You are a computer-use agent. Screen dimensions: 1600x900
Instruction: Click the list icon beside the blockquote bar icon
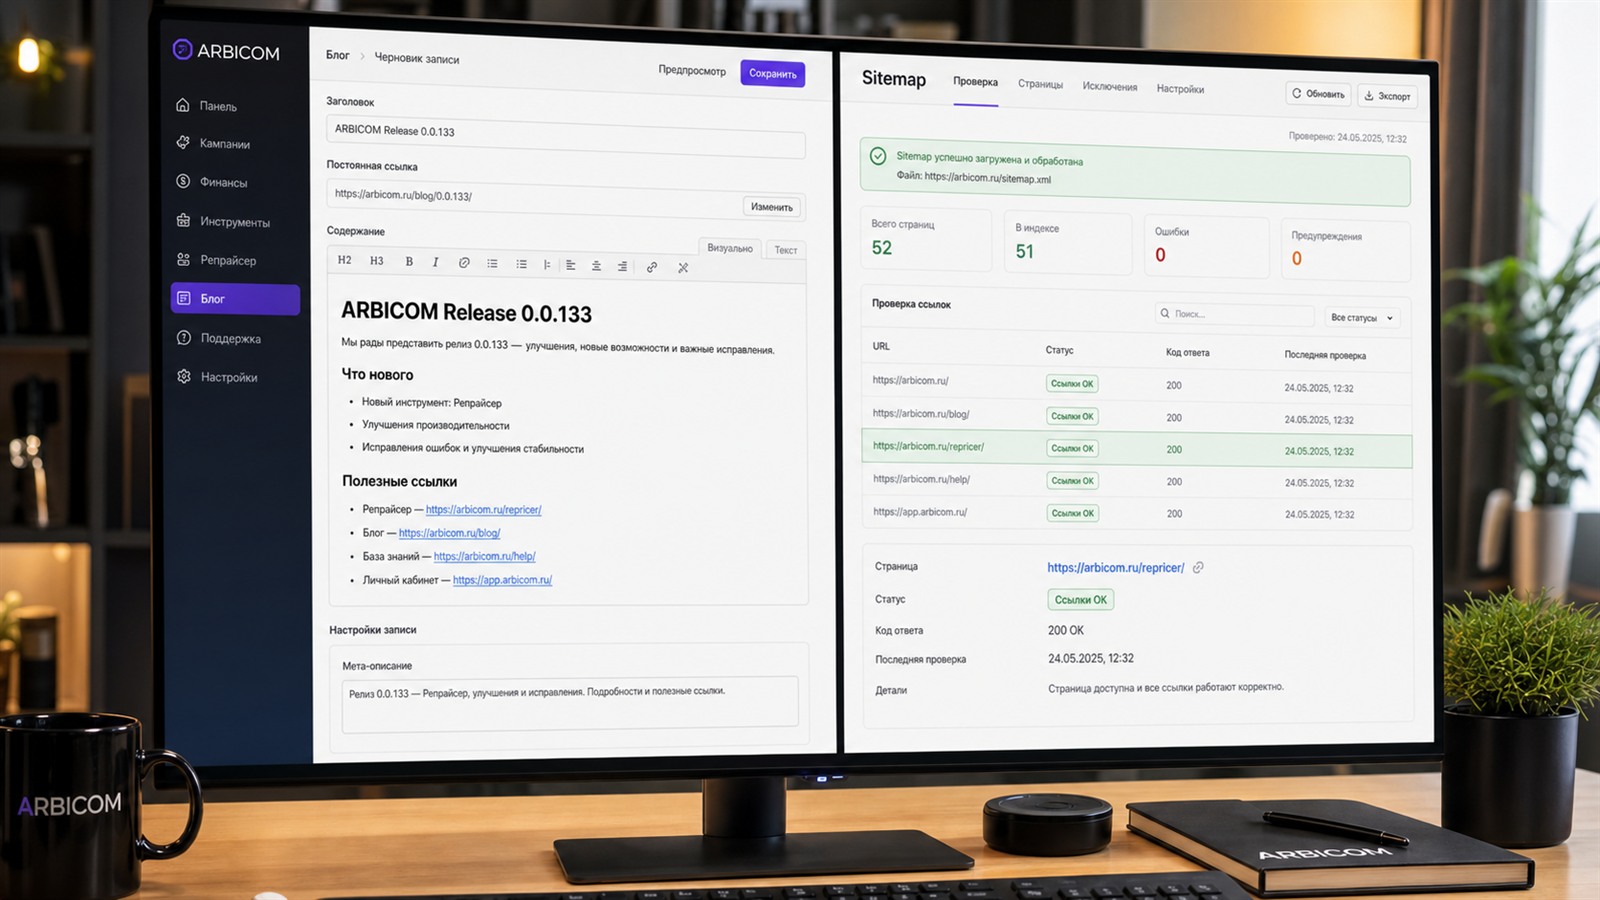521,264
